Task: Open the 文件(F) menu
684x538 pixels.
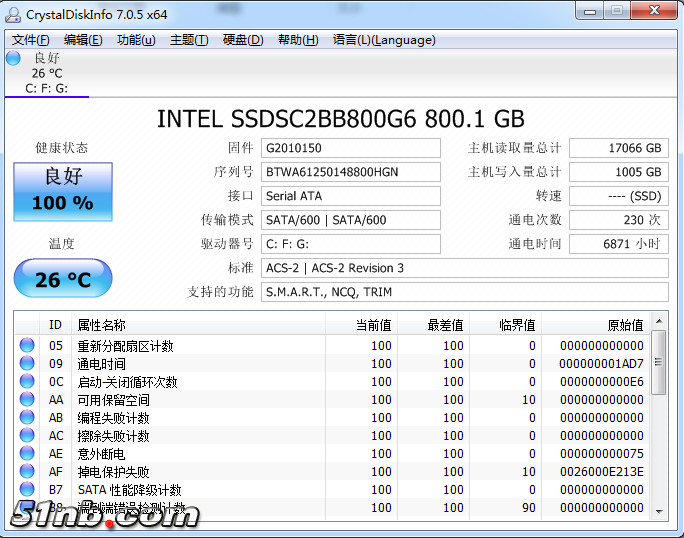Action: coord(31,40)
